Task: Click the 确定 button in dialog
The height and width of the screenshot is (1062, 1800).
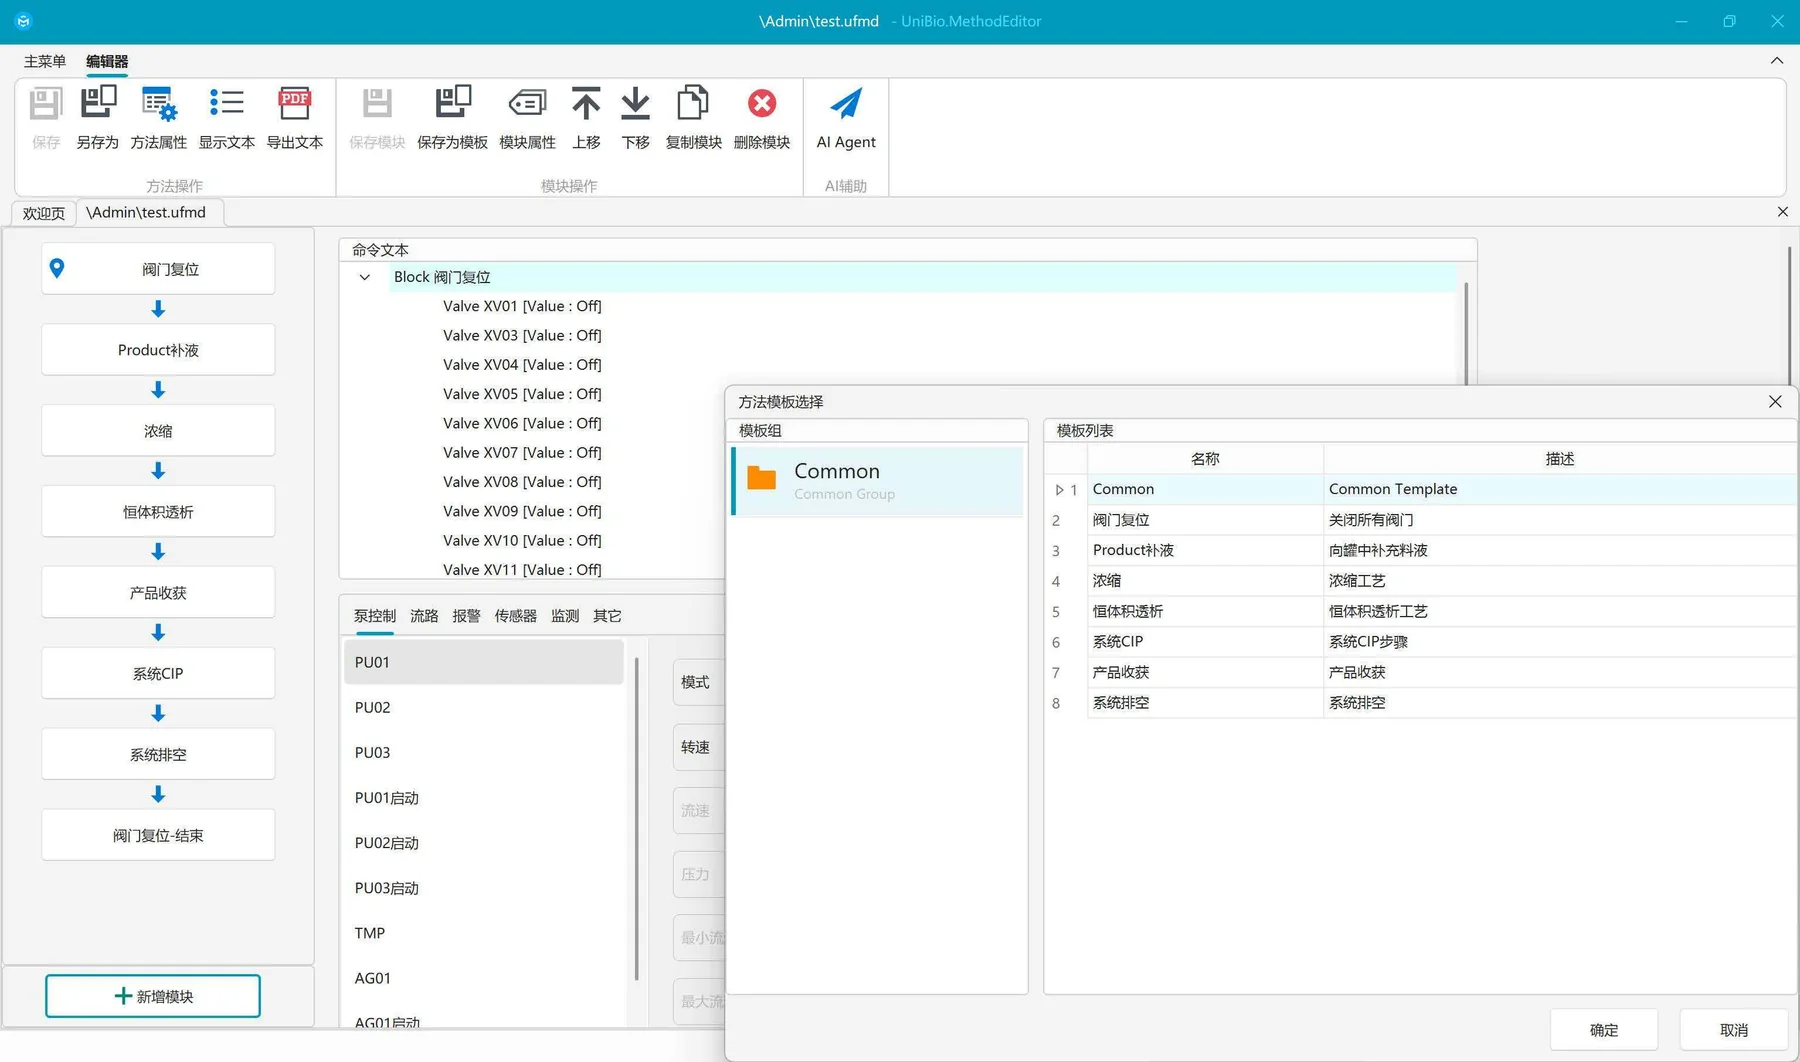Action: (1604, 1030)
